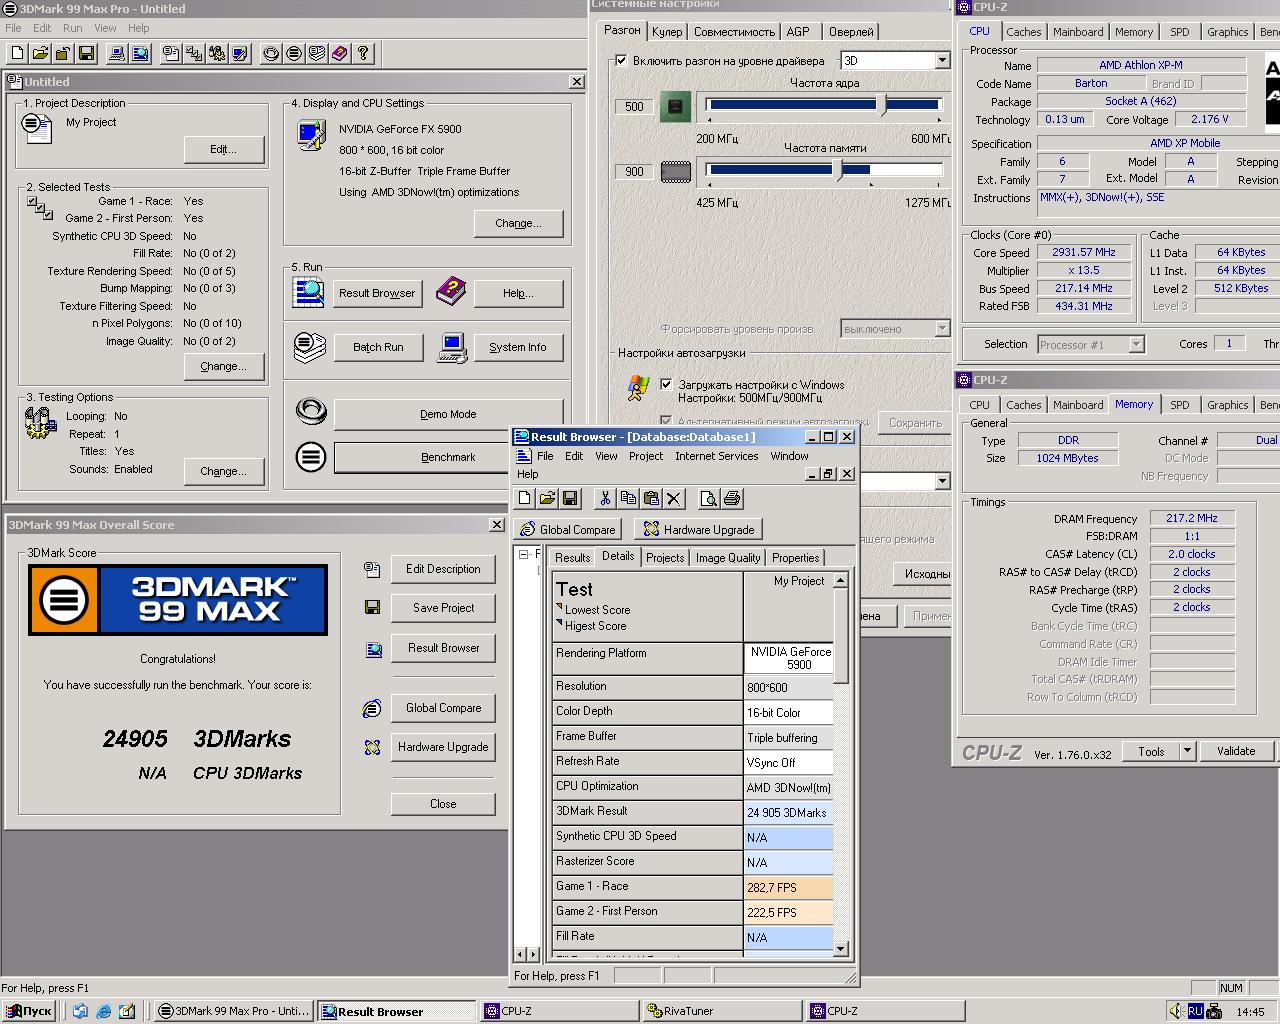This screenshot has height=1024, width=1280.
Task: Click the core clock value field showing 500
Action: point(634,106)
